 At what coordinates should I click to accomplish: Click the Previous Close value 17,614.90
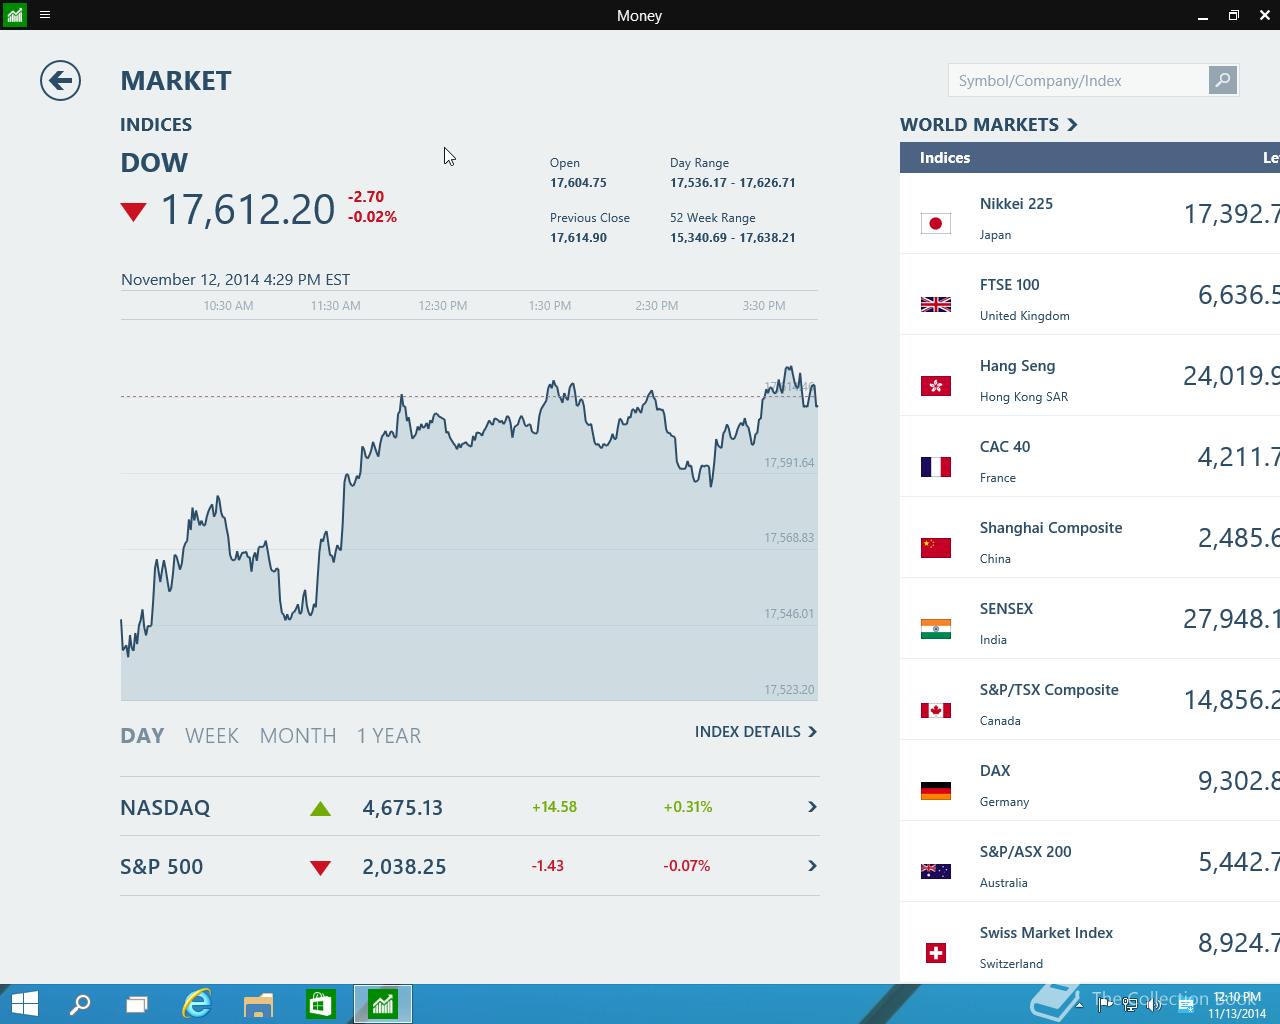click(578, 238)
